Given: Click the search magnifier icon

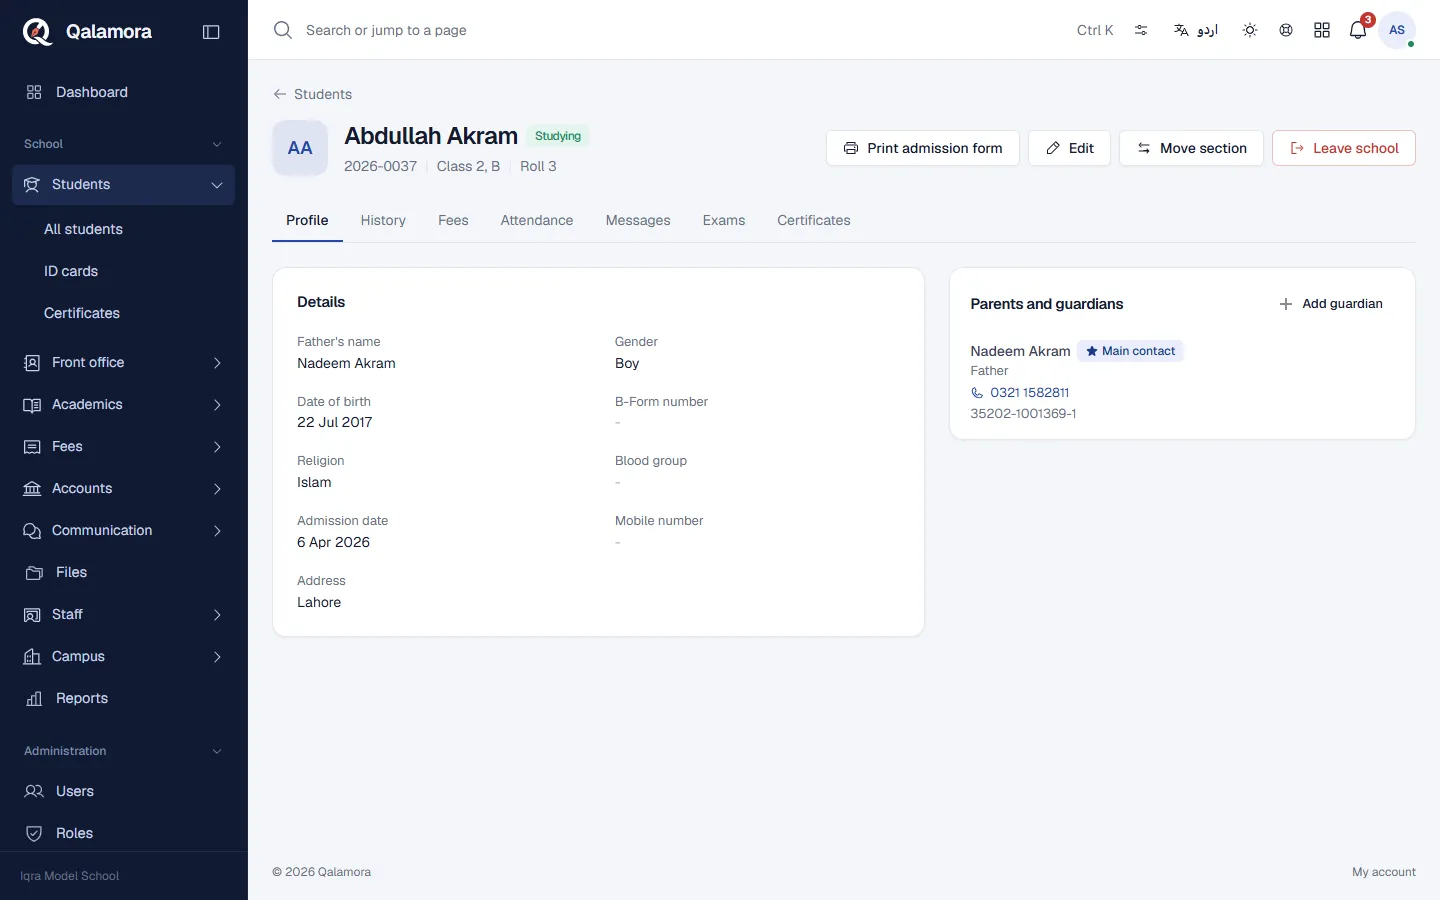Looking at the screenshot, I should 283,30.
